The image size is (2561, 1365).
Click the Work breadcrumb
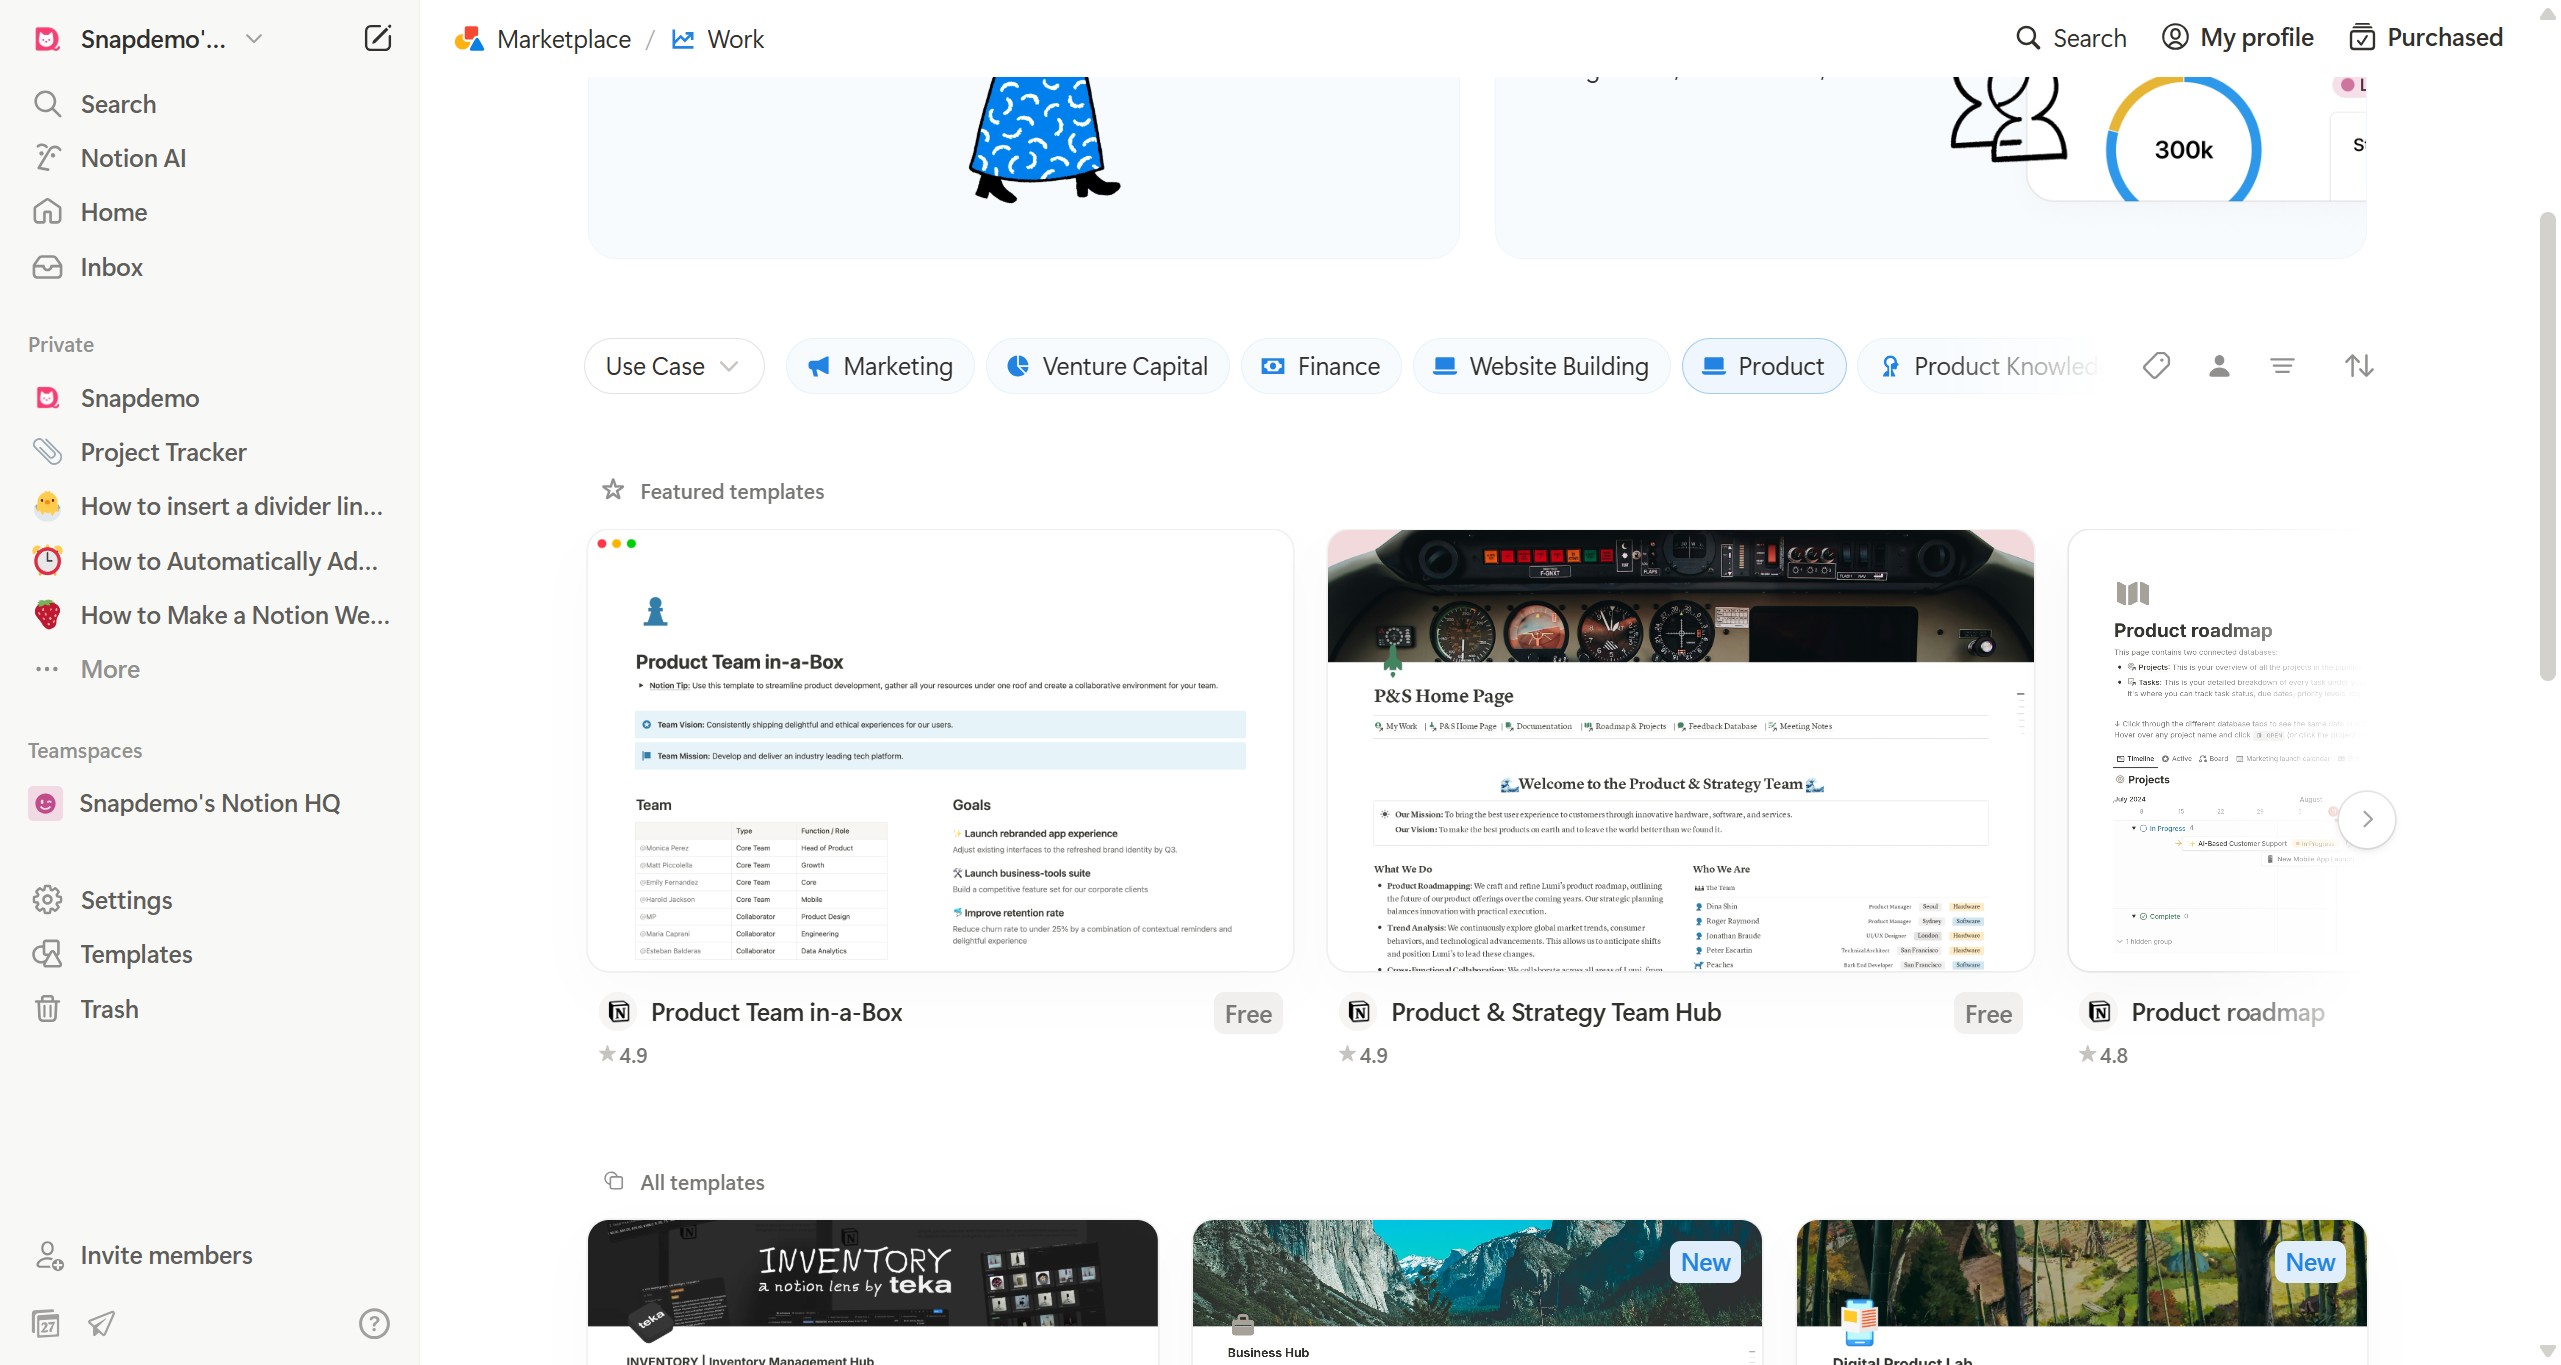pos(718,39)
